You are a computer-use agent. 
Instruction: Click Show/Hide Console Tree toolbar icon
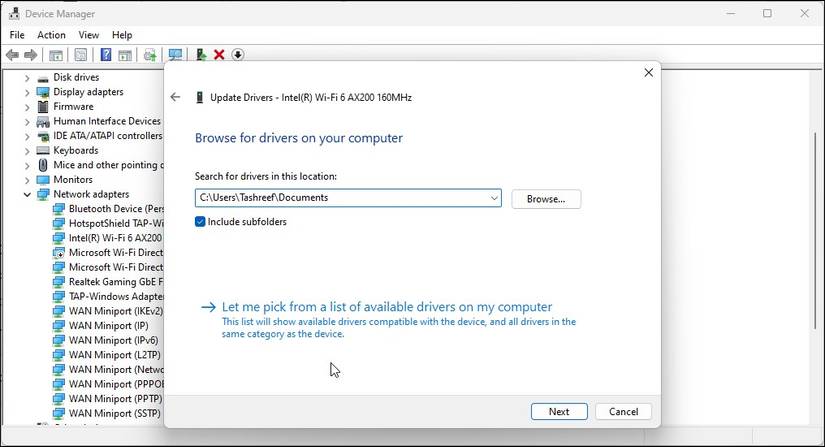[56, 55]
